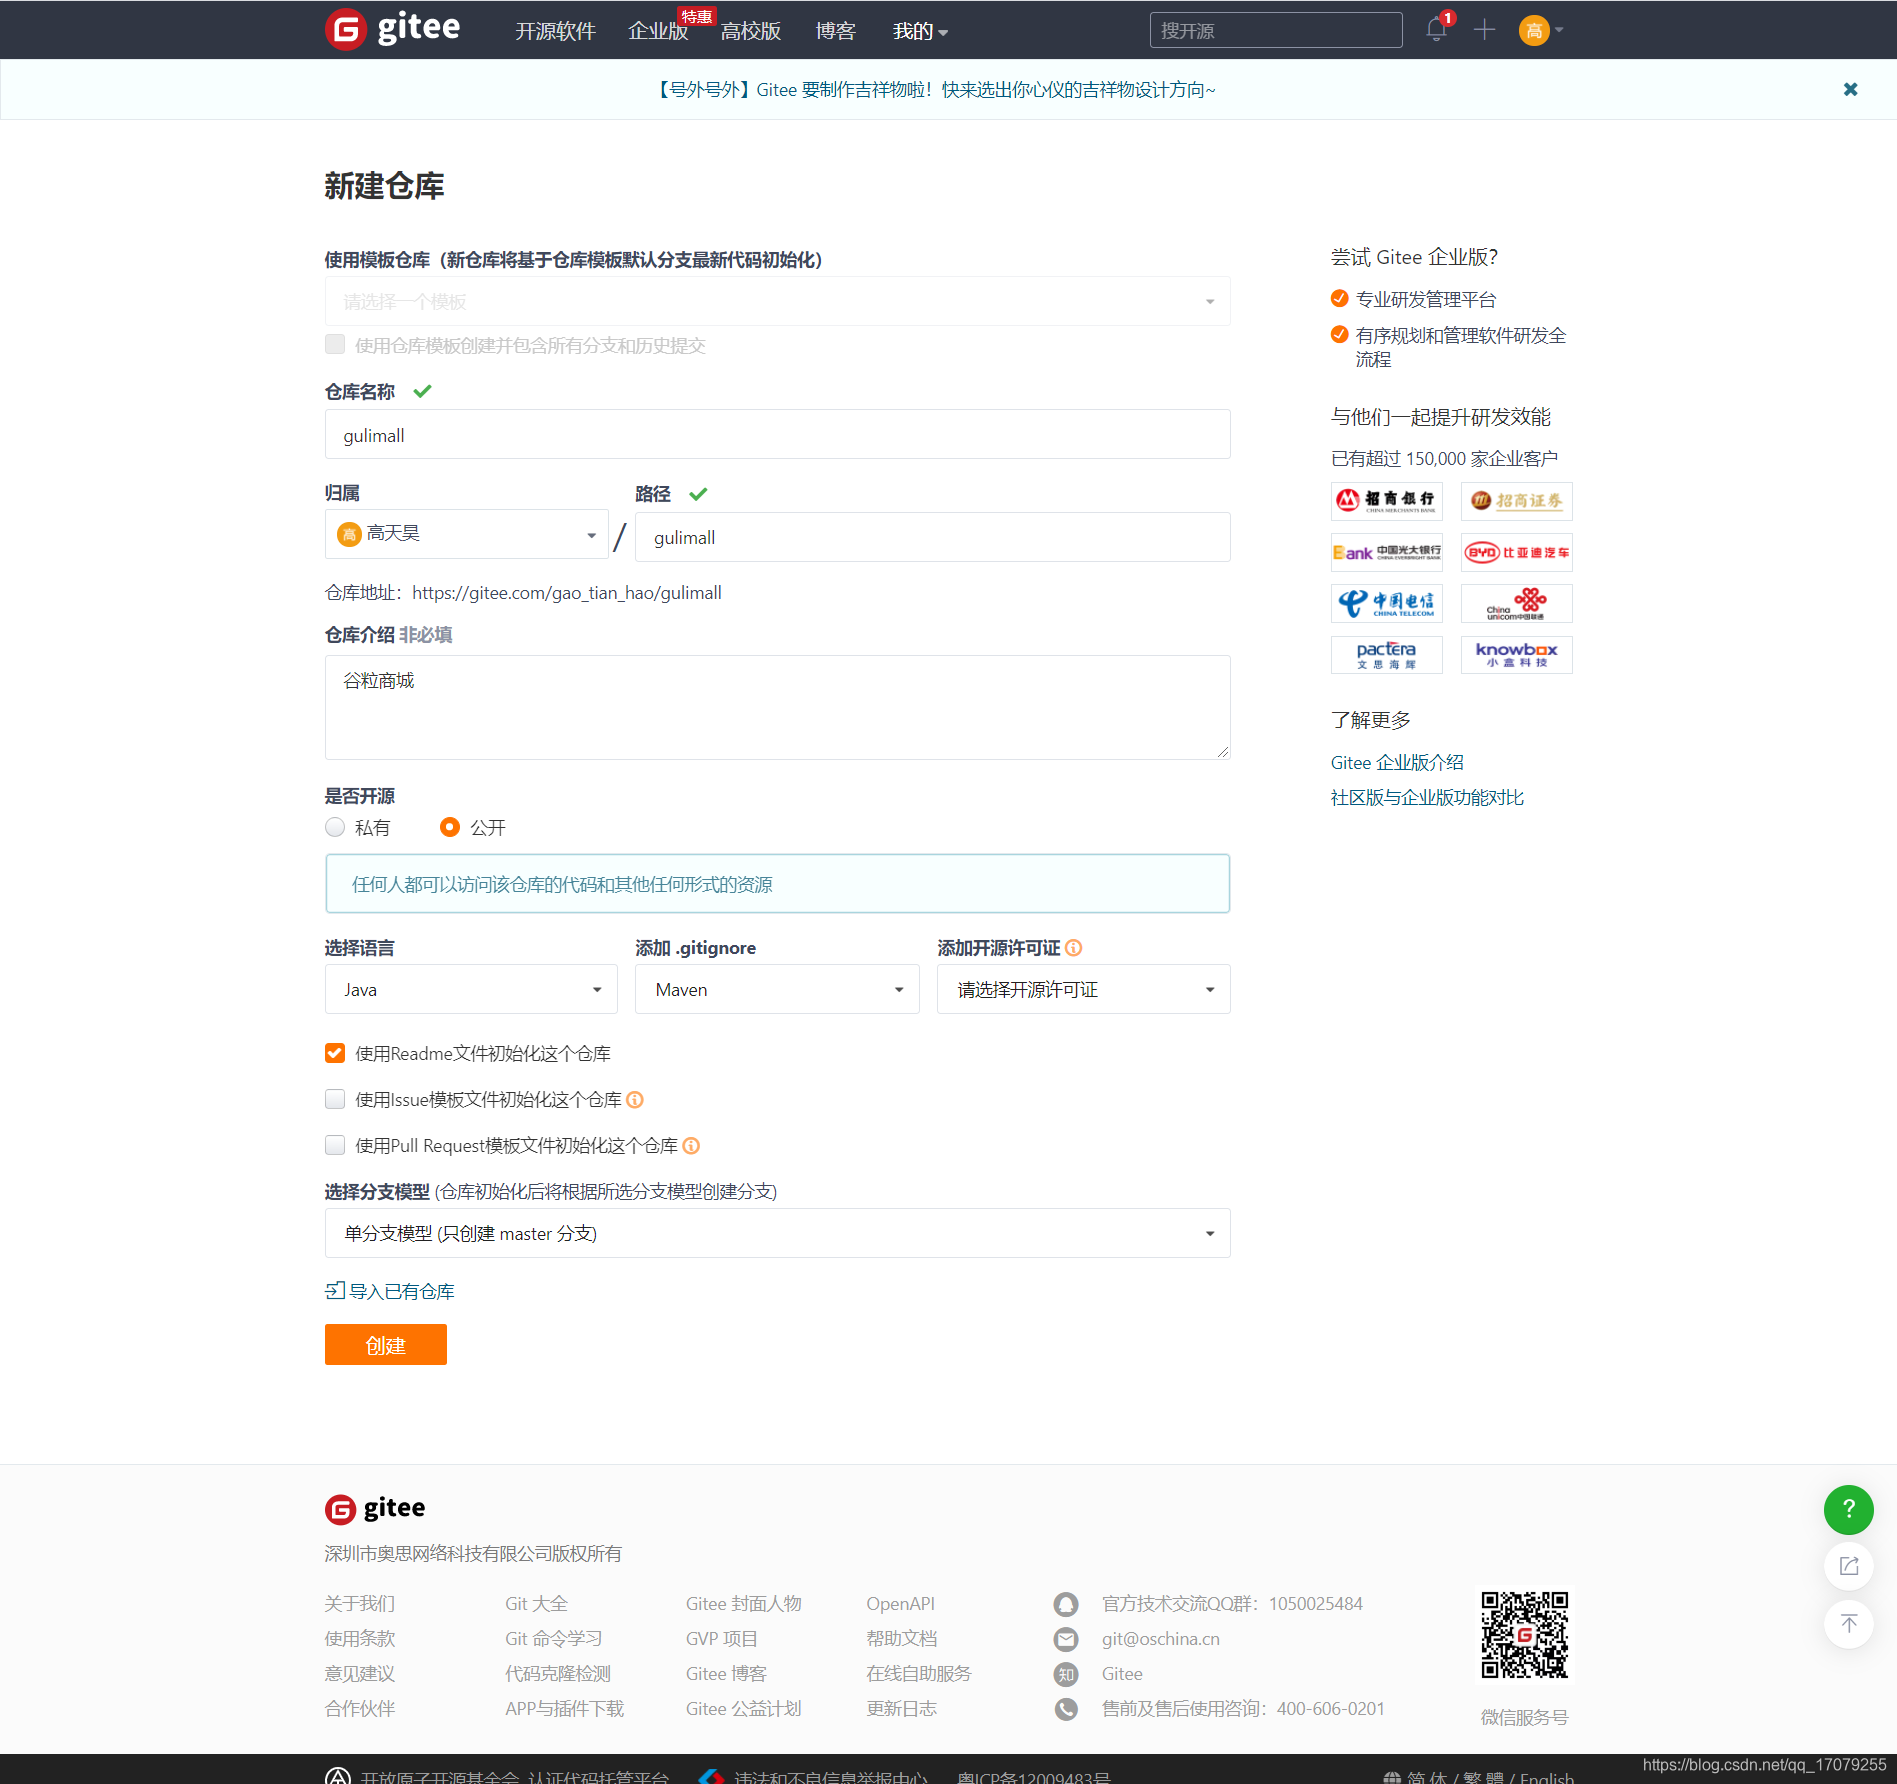The image size is (1897, 1784).
Task: Check 使用仓库模板创建并包含所有分支和历史提交
Action: pos(335,344)
